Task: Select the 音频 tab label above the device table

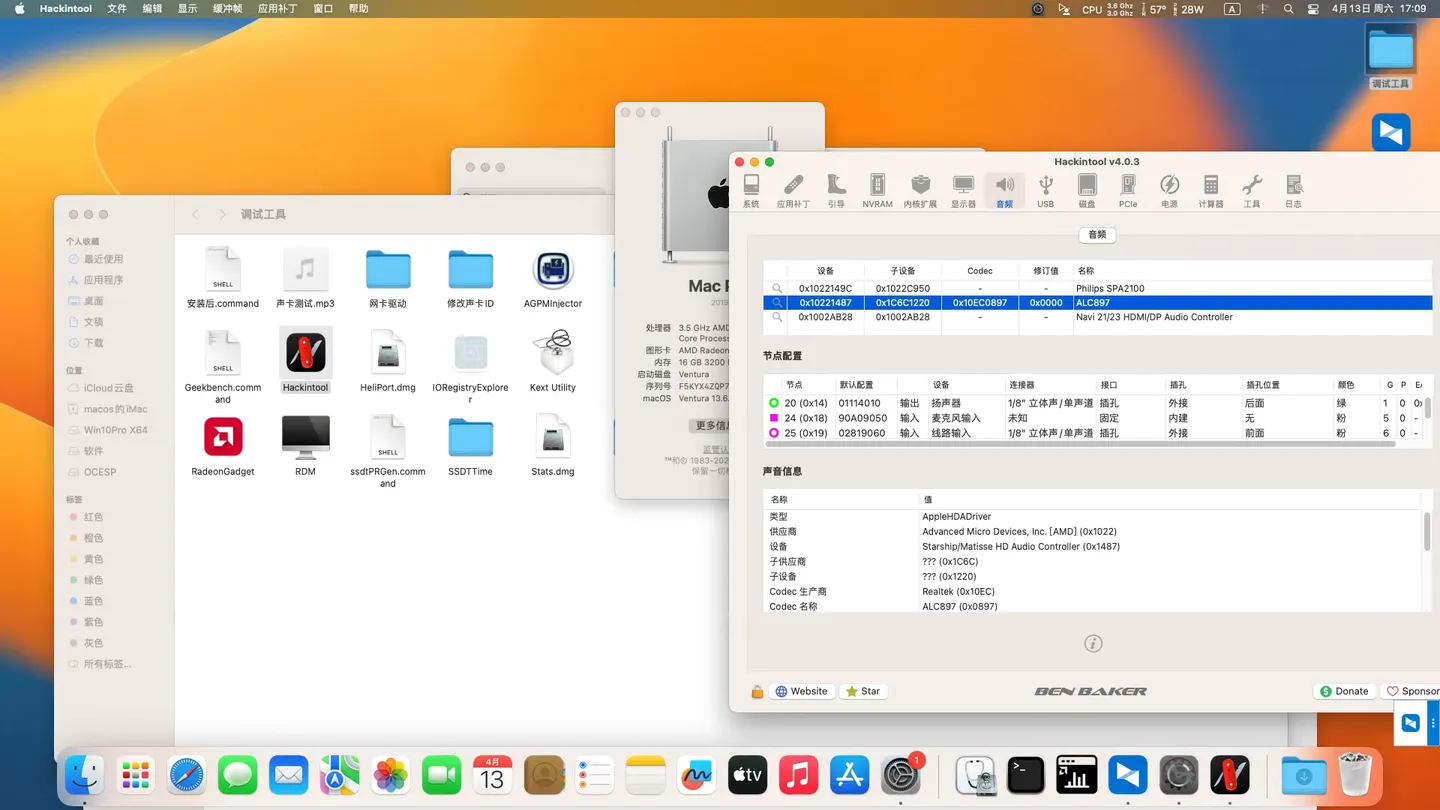Action: point(1096,234)
